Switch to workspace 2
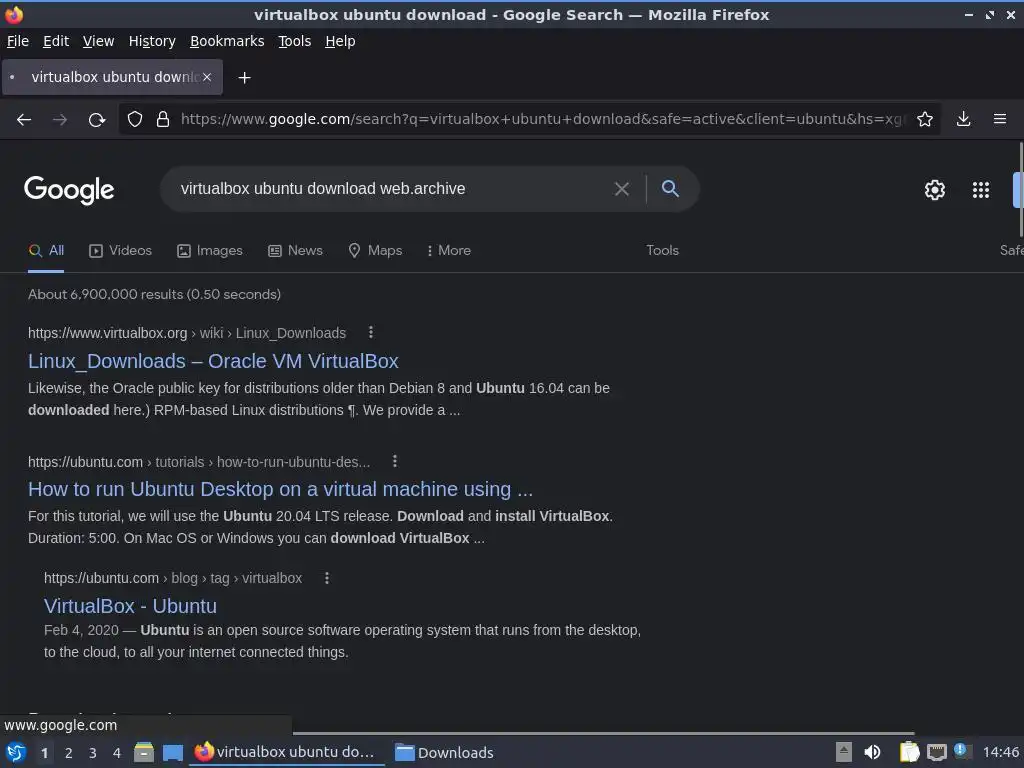 tap(69, 753)
